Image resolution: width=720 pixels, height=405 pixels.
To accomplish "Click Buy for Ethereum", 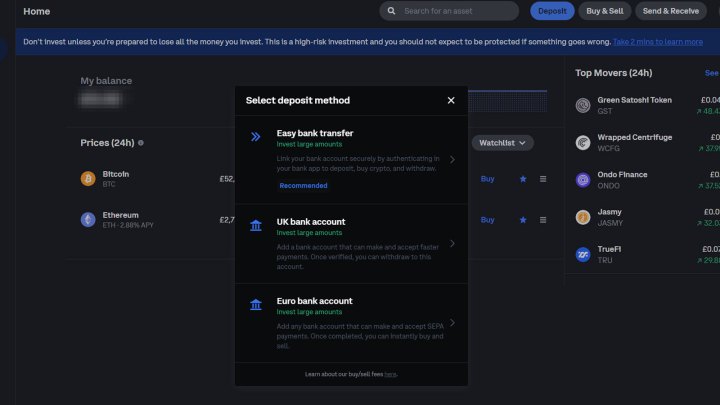I will pyautogui.click(x=487, y=219).
